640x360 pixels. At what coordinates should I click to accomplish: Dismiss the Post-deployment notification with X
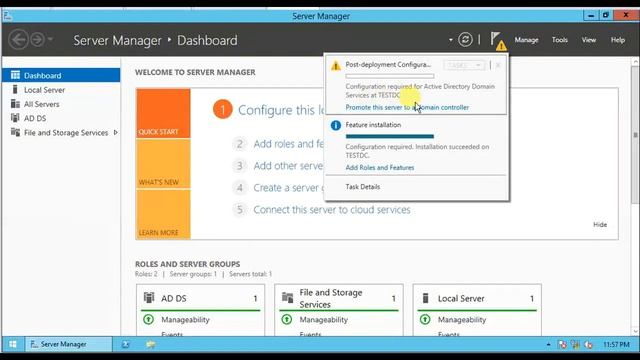(498, 65)
